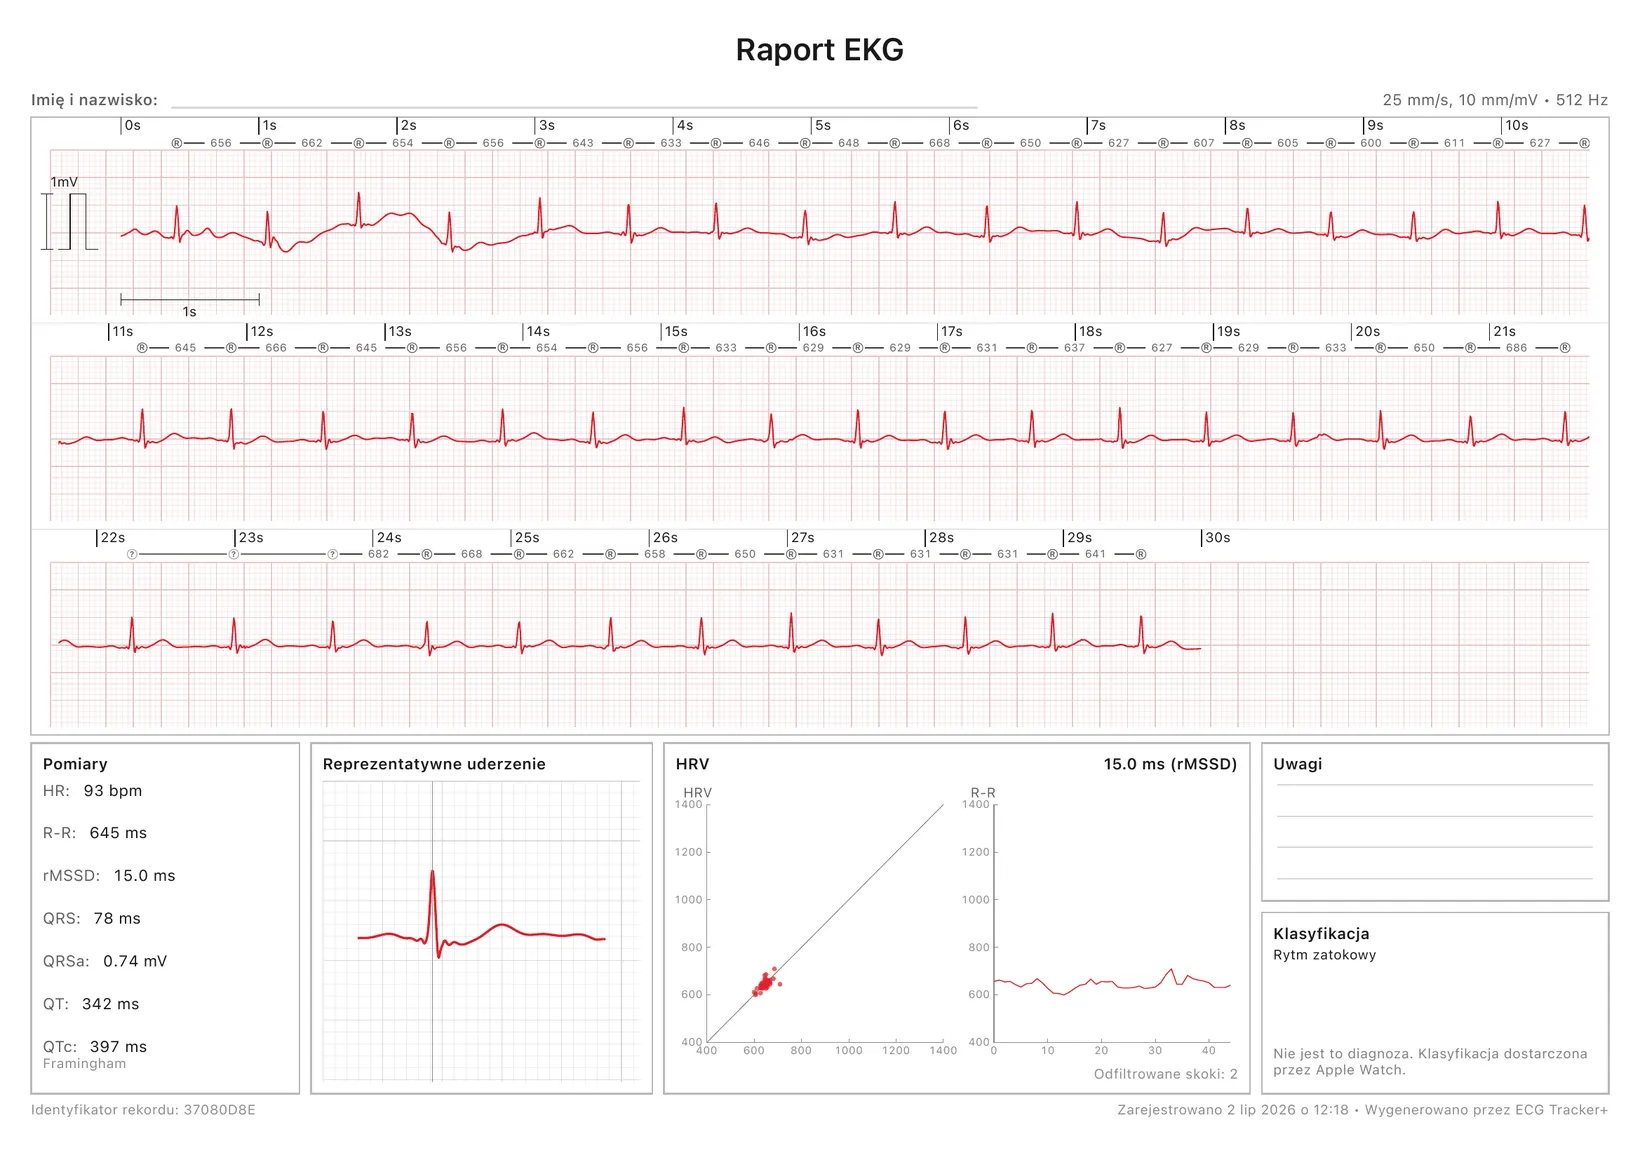Viewport: 1640px width, 1160px height.
Task: Click the 25 mm/s, 10 mm/mV • 512 Hz text
Action: tap(1495, 100)
